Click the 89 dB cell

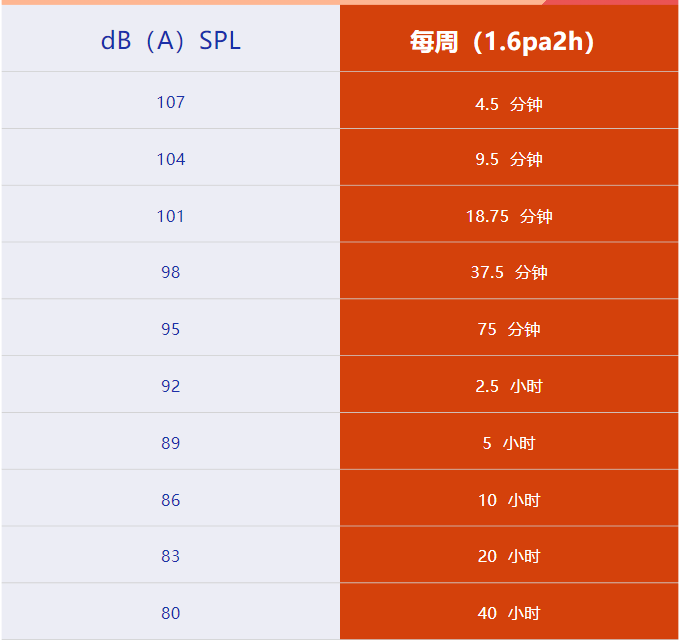point(171,443)
